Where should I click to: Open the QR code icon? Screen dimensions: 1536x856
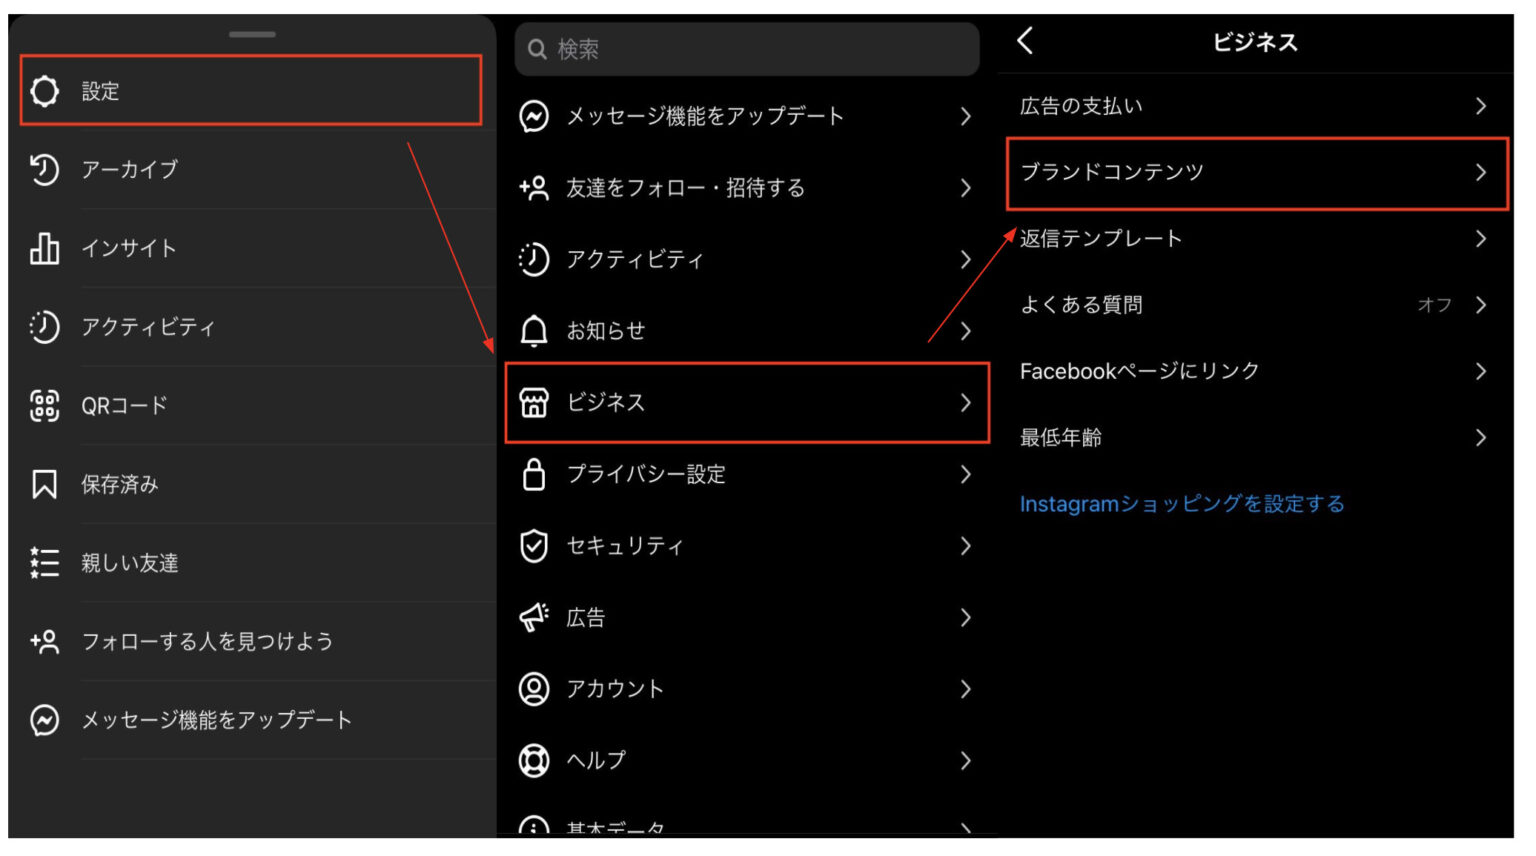click(44, 406)
